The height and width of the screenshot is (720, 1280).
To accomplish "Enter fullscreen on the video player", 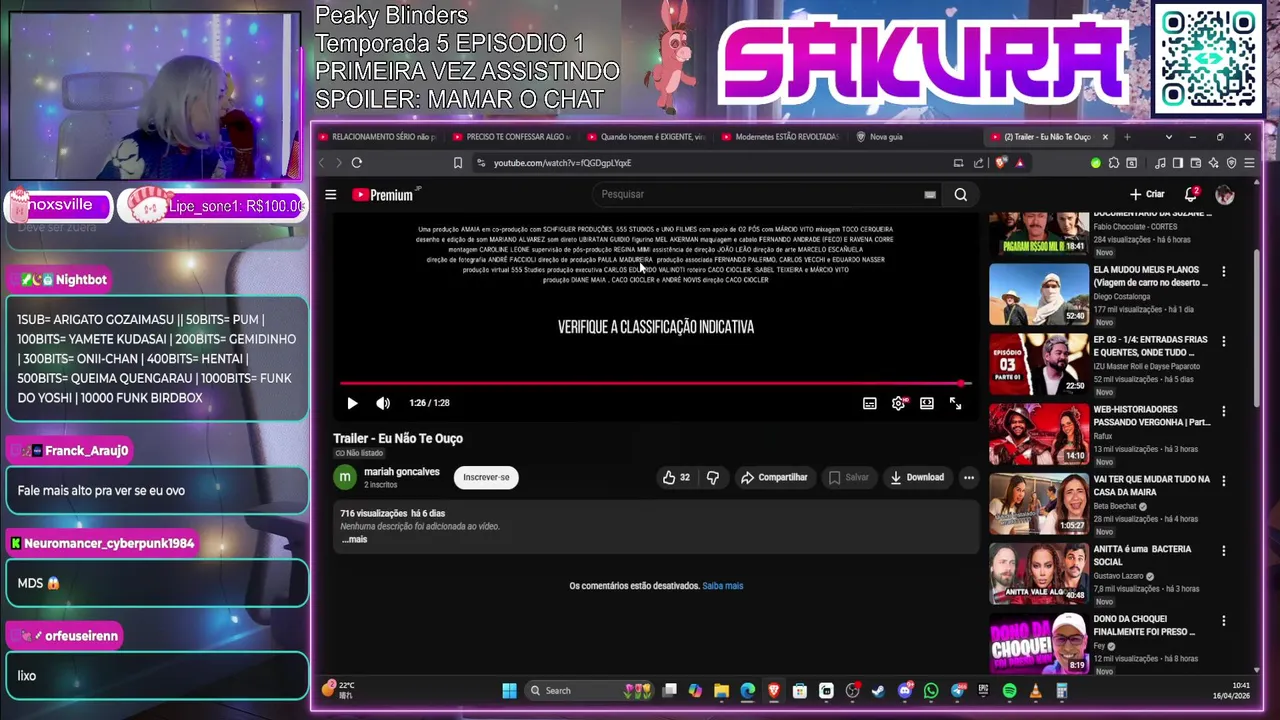I will (x=956, y=403).
